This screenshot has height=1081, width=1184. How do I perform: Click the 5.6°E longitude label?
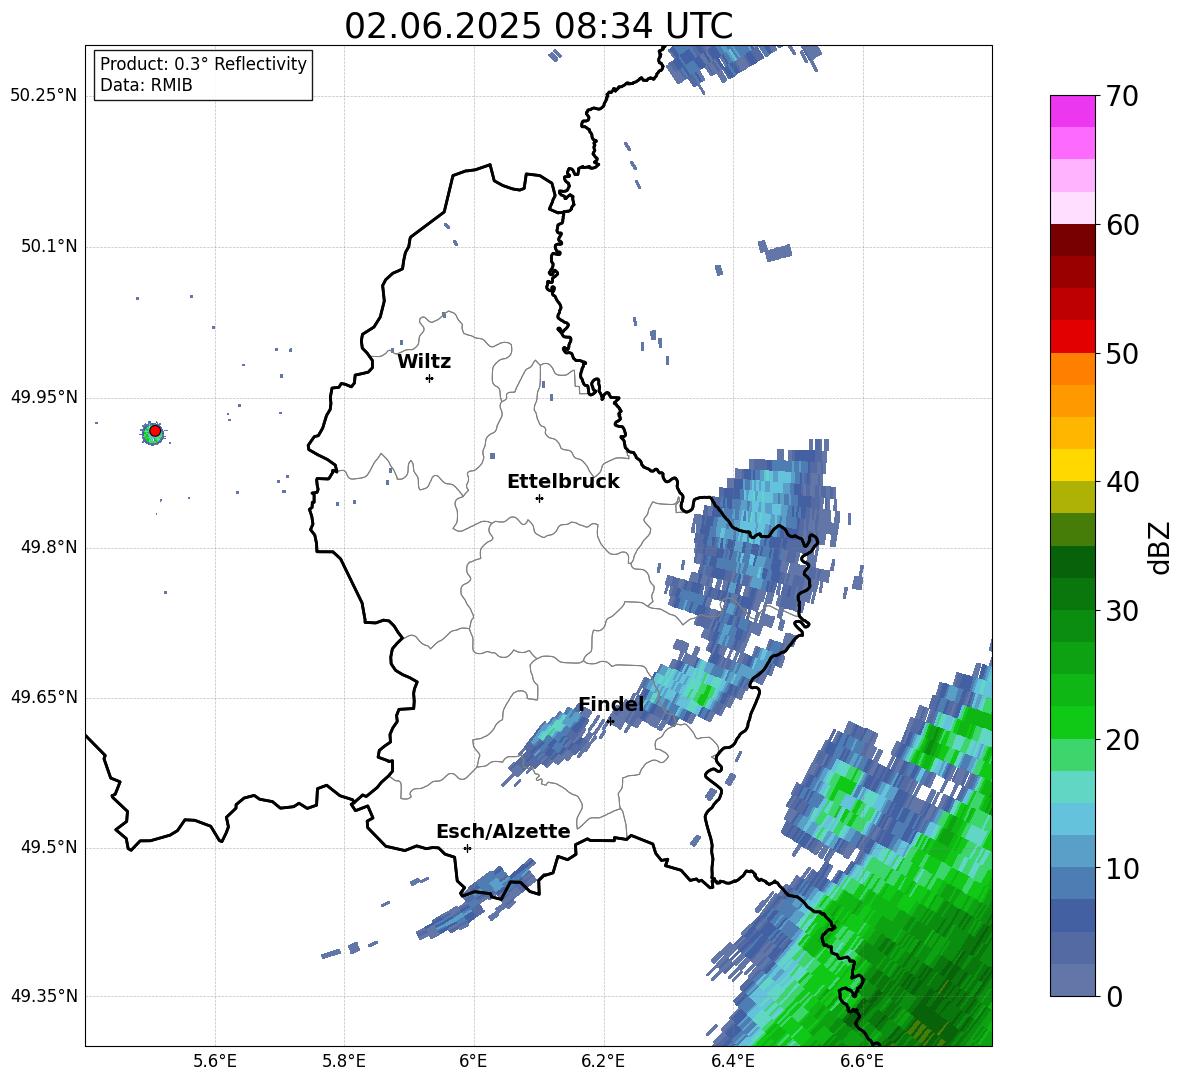pyautogui.click(x=214, y=1061)
